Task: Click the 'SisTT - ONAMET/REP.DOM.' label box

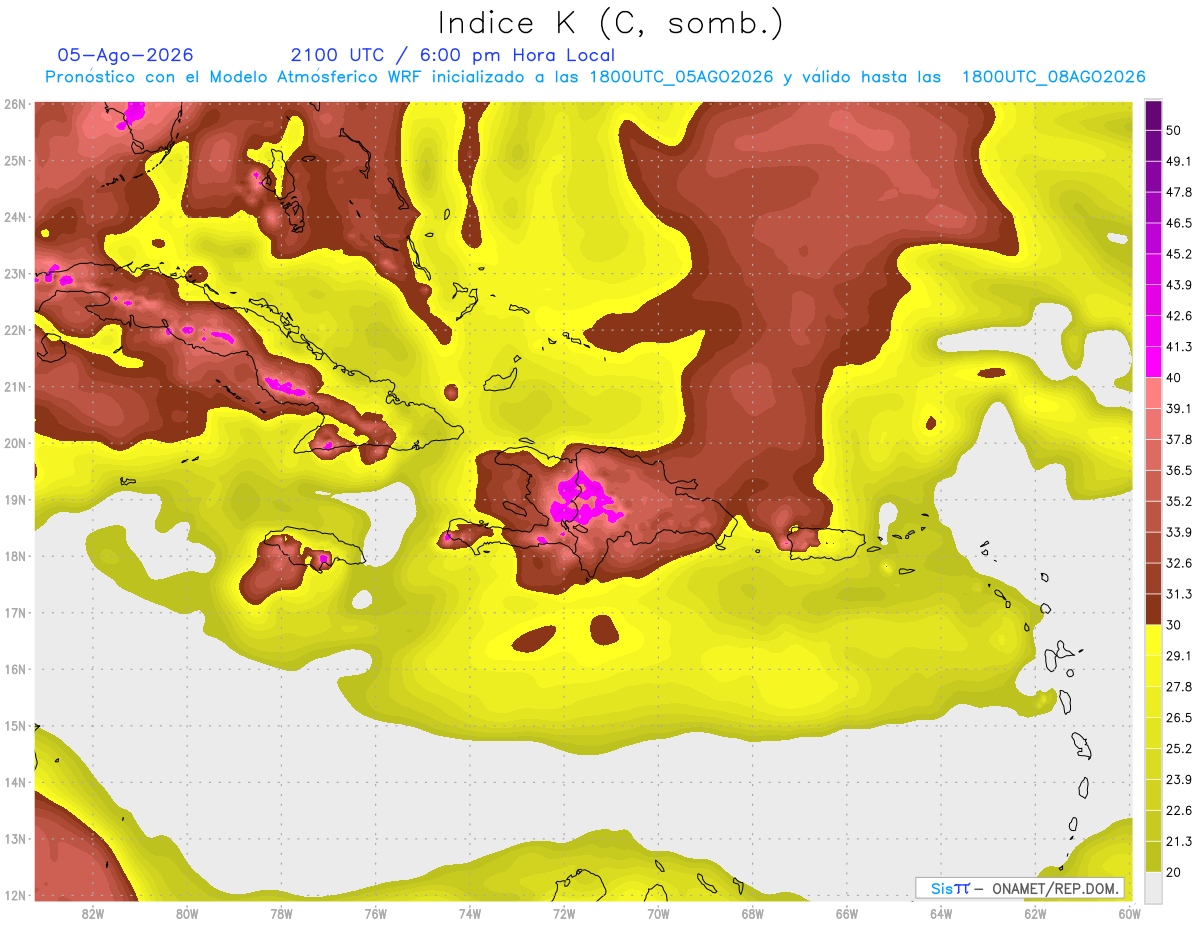Action: (1020, 888)
